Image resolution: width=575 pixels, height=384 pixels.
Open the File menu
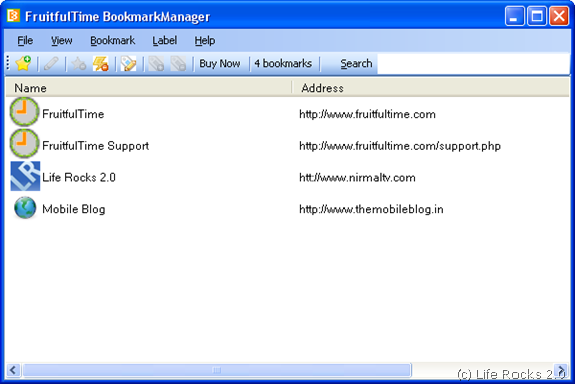pos(25,40)
